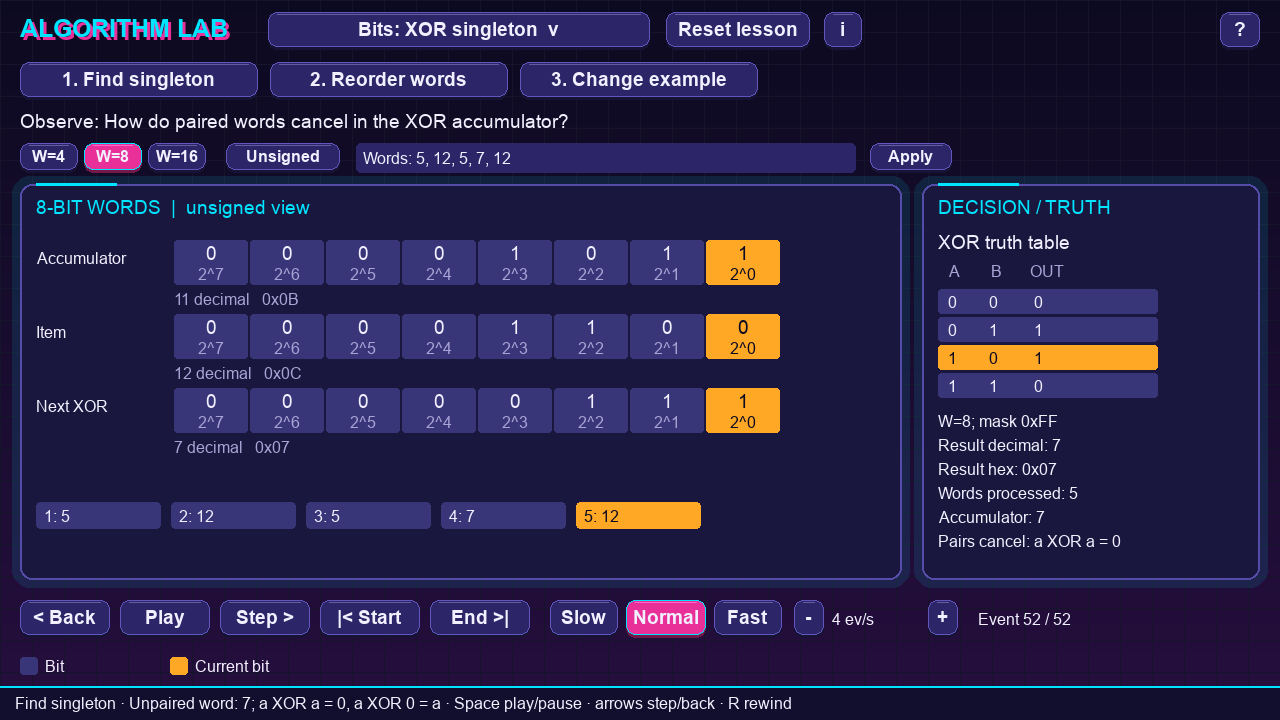Jump to the start with |< Start

370,618
